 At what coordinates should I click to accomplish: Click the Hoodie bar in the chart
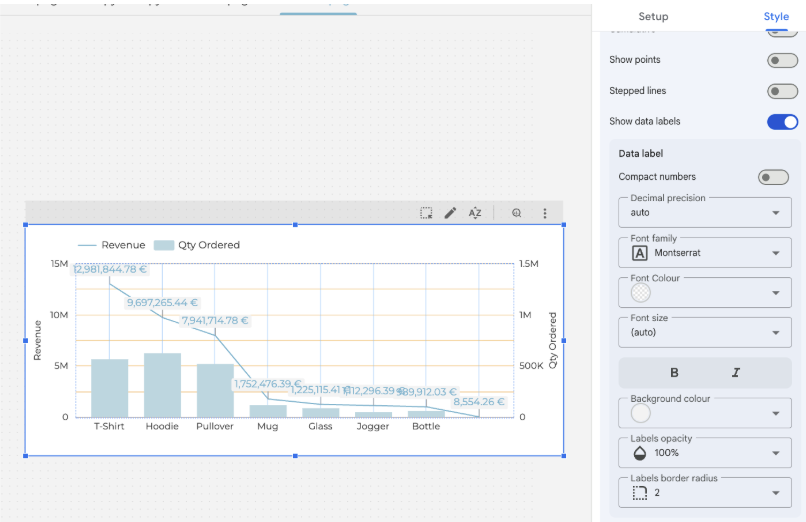coord(162,385)
